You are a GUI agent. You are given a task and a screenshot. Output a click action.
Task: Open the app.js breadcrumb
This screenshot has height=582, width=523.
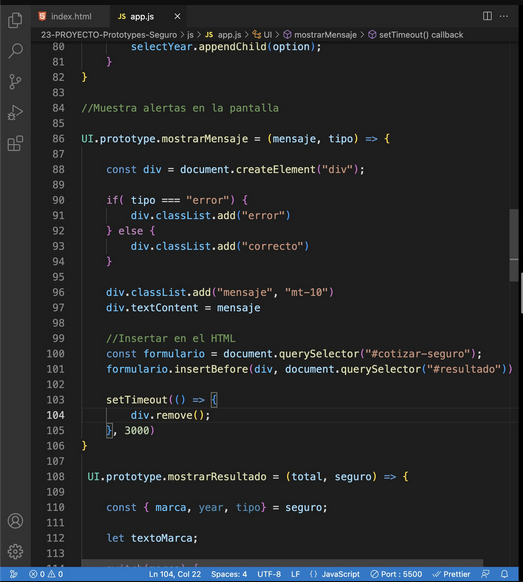pyautogui.click(x=223, y=35)
